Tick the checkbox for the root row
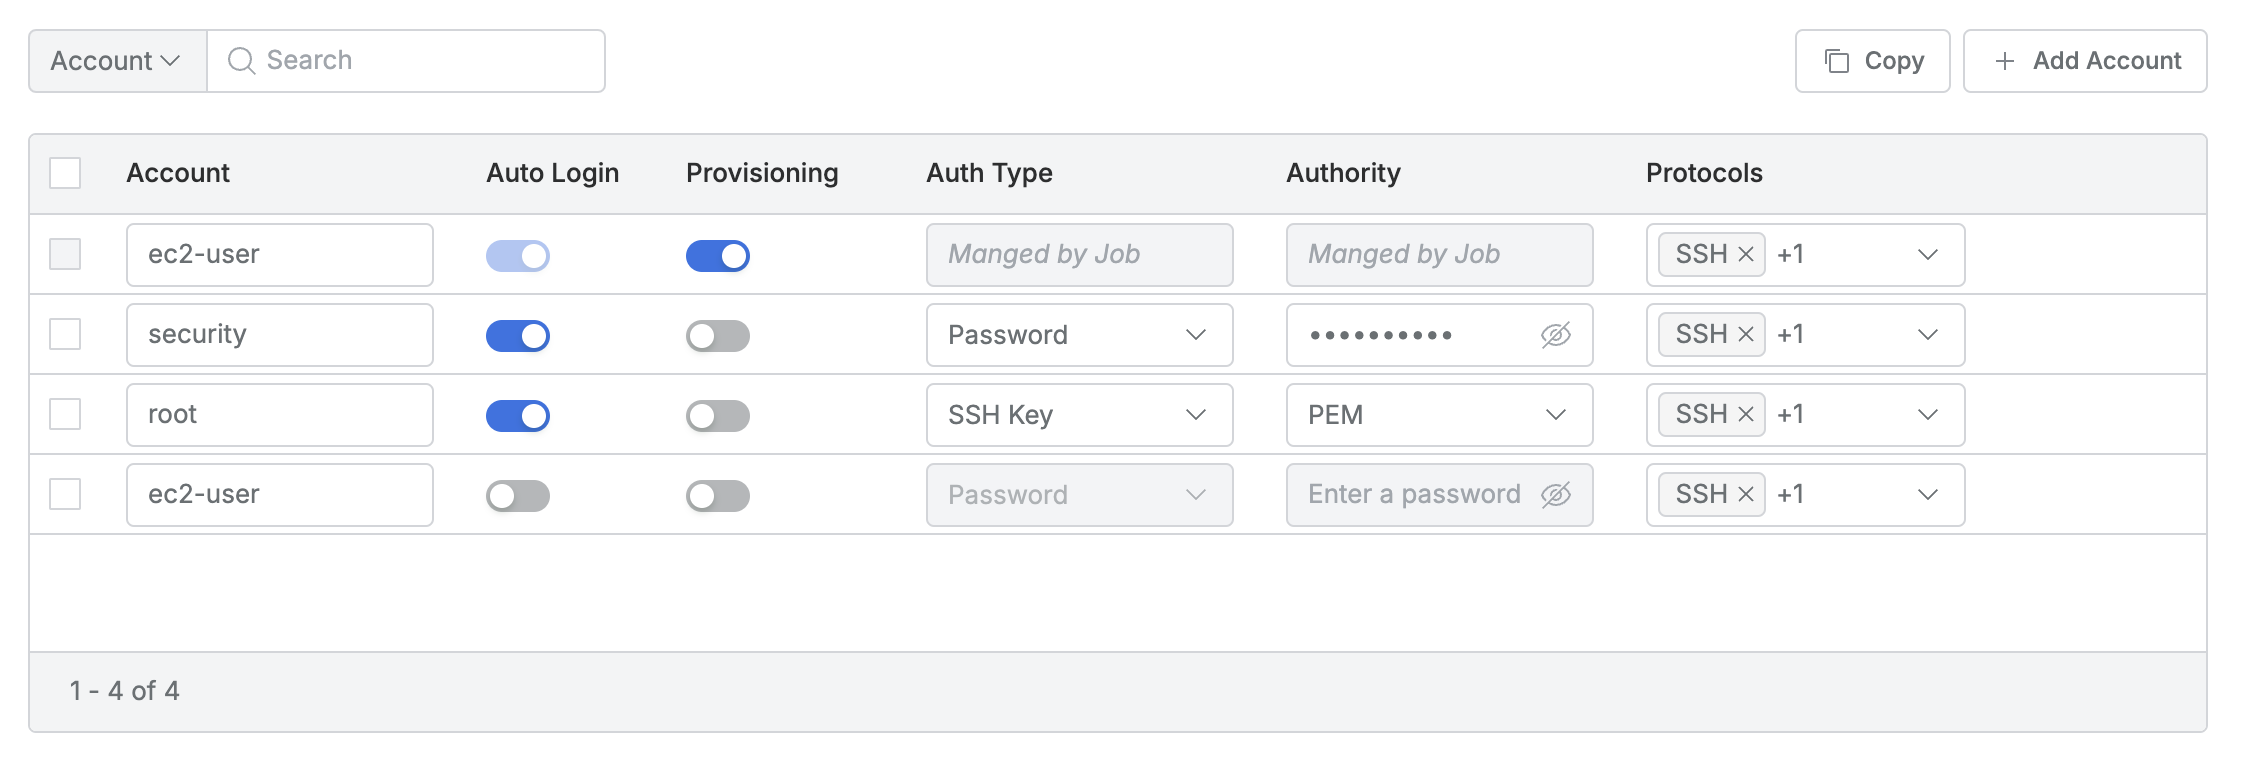Screen dimensions: 2252x772 65,414
